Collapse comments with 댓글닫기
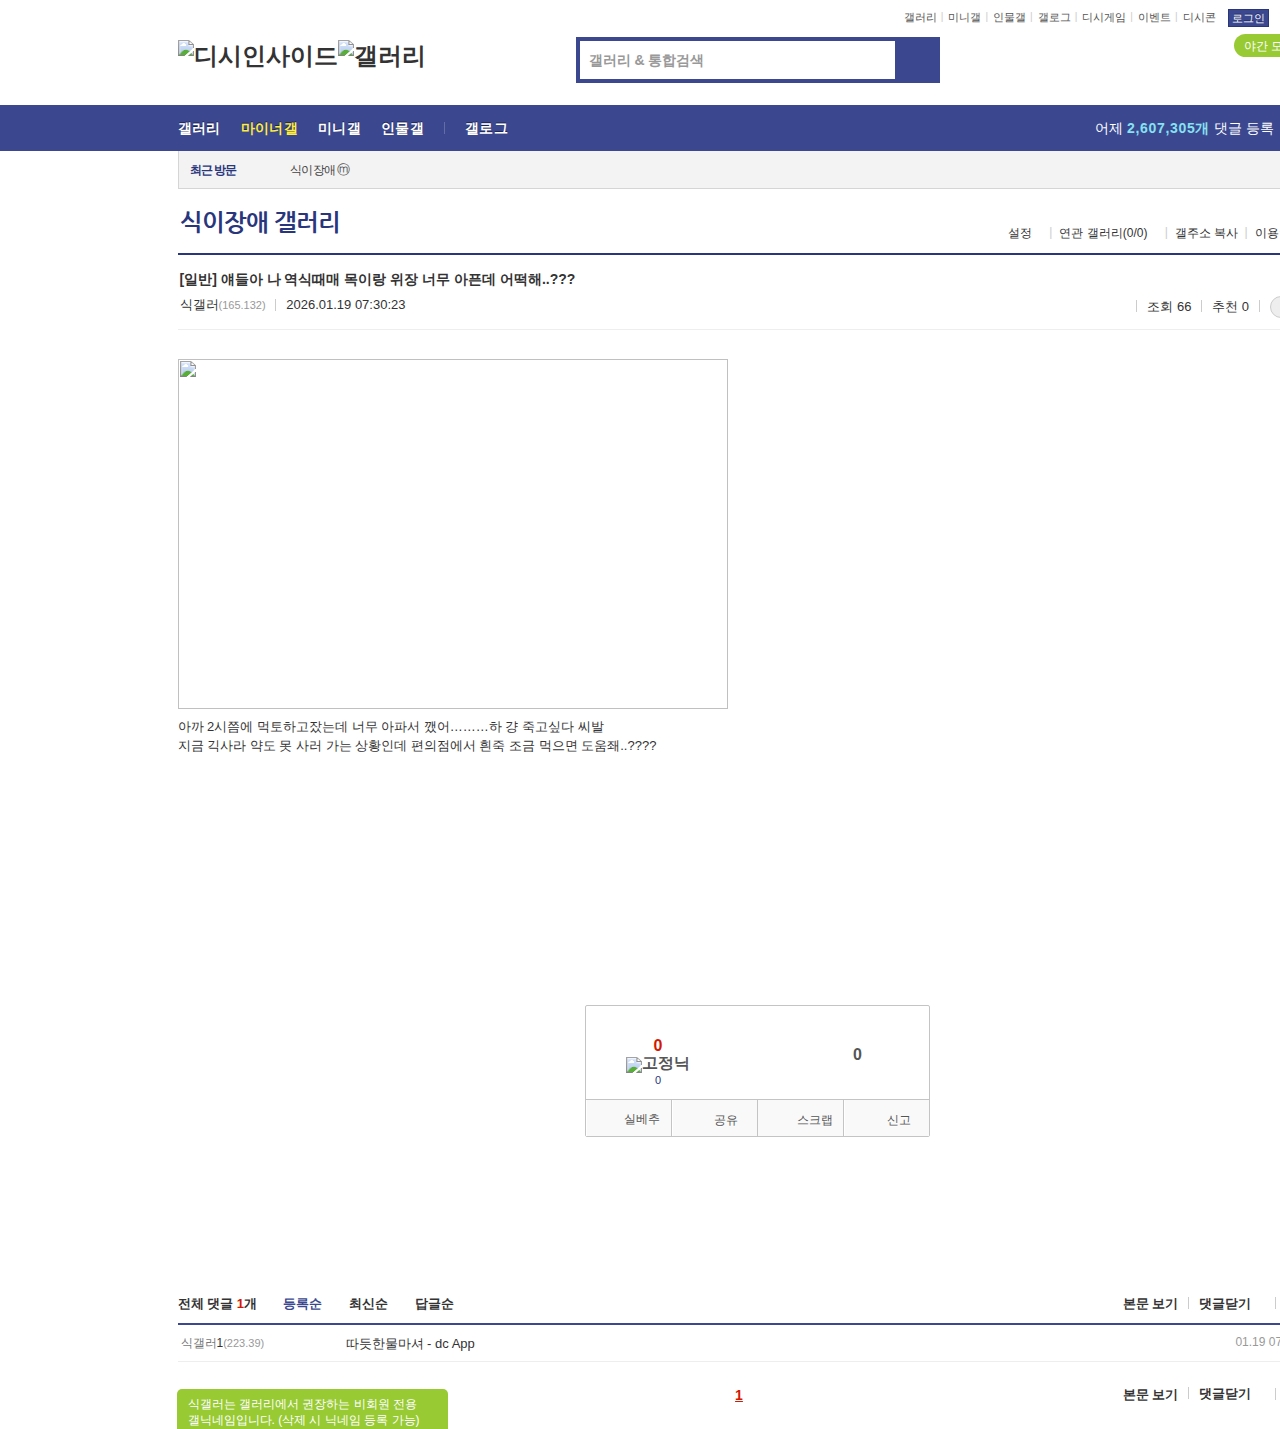The width and height of the screenshot is (1280, 1429). coord(1224,1304)
